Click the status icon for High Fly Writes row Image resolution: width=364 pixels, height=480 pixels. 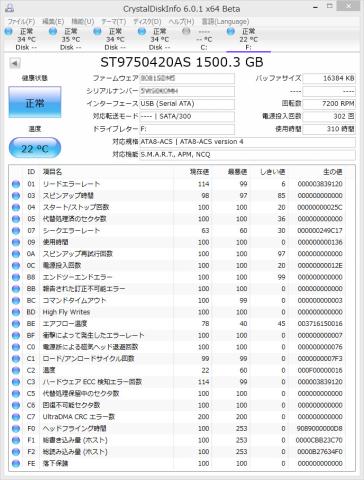tap(16, 312)
